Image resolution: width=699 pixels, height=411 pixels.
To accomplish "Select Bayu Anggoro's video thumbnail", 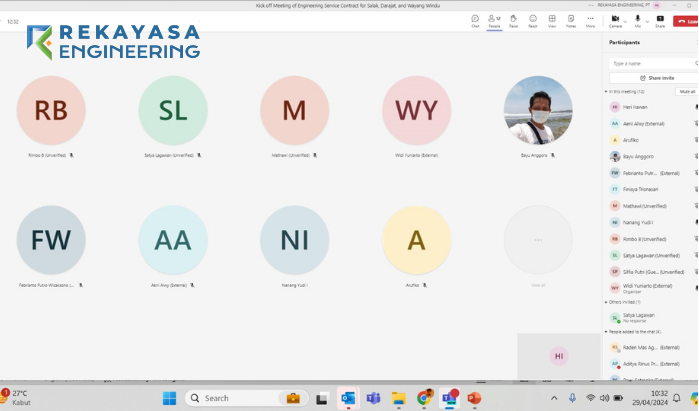I will pyautogui.click(x=538, y=111).
